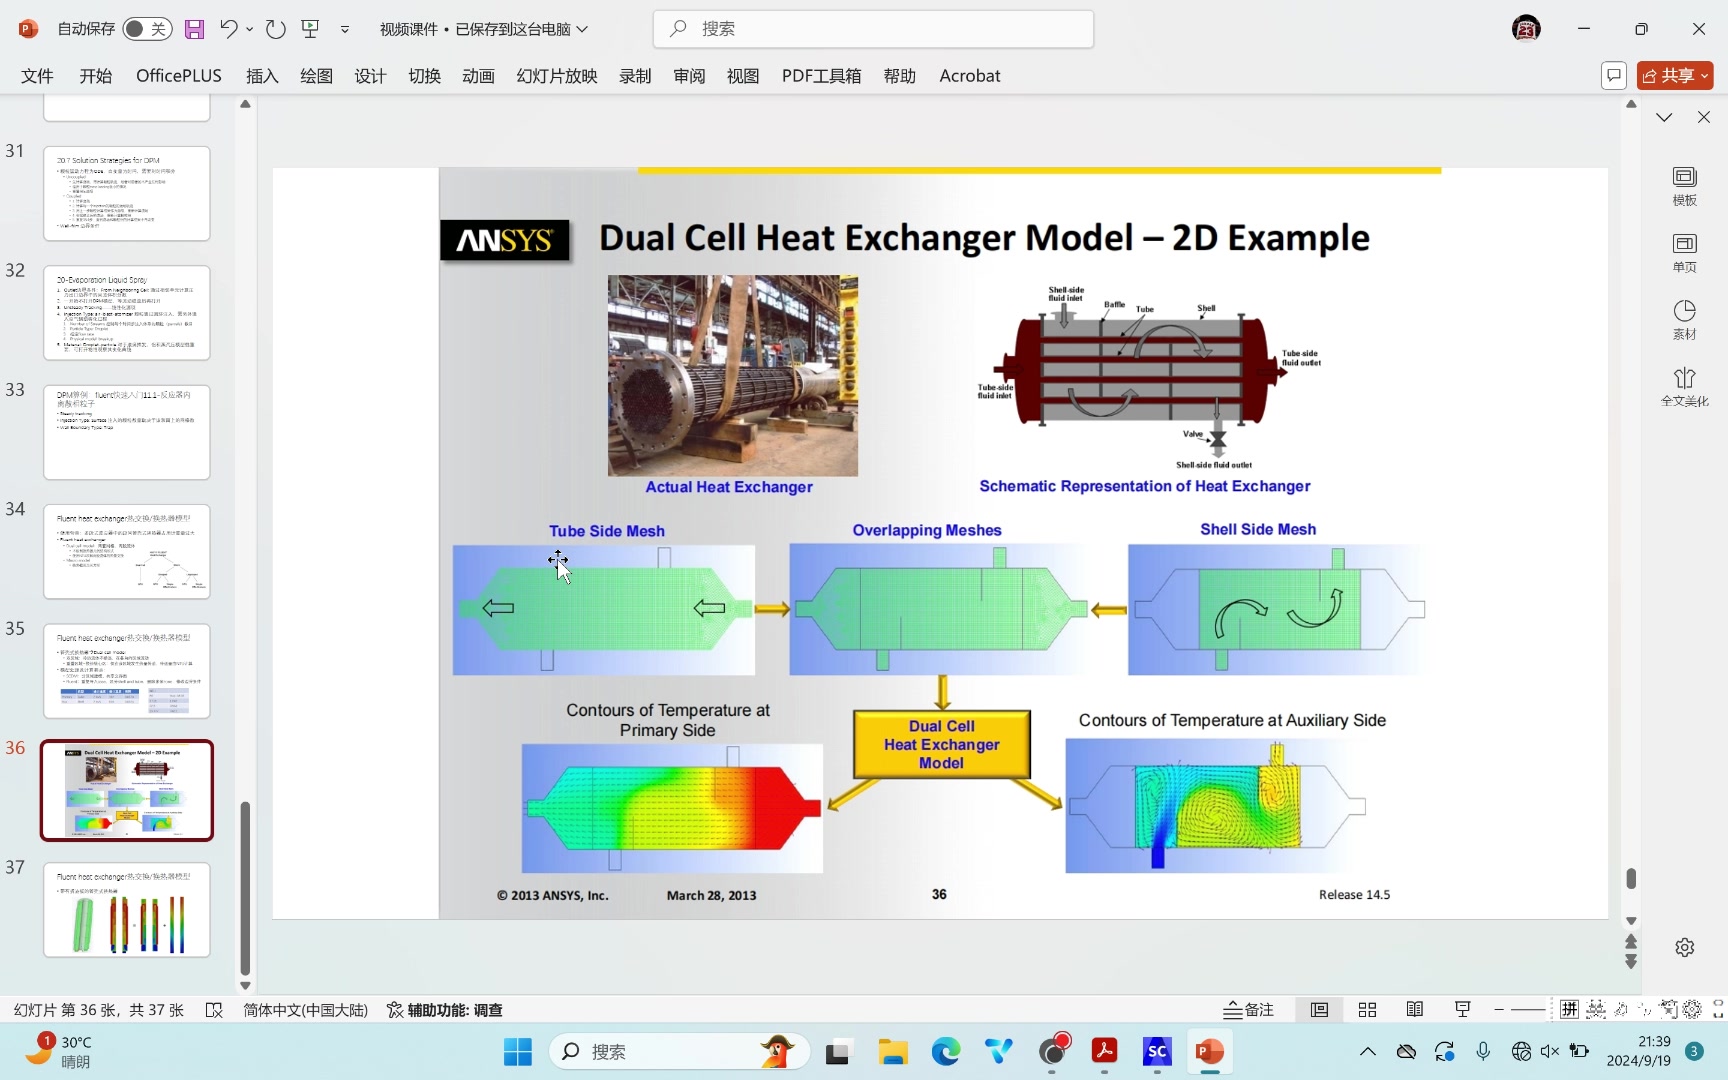Close the right side pane
The width and height of the screenshot is (1728, 1080).
coord(1704,117)
